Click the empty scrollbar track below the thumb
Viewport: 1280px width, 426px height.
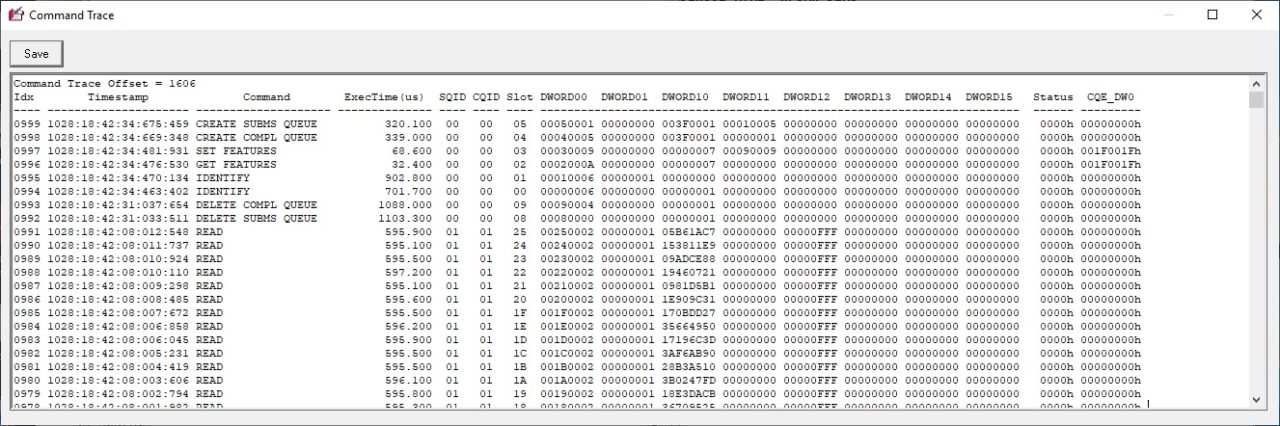click(x=1257, y=250)
